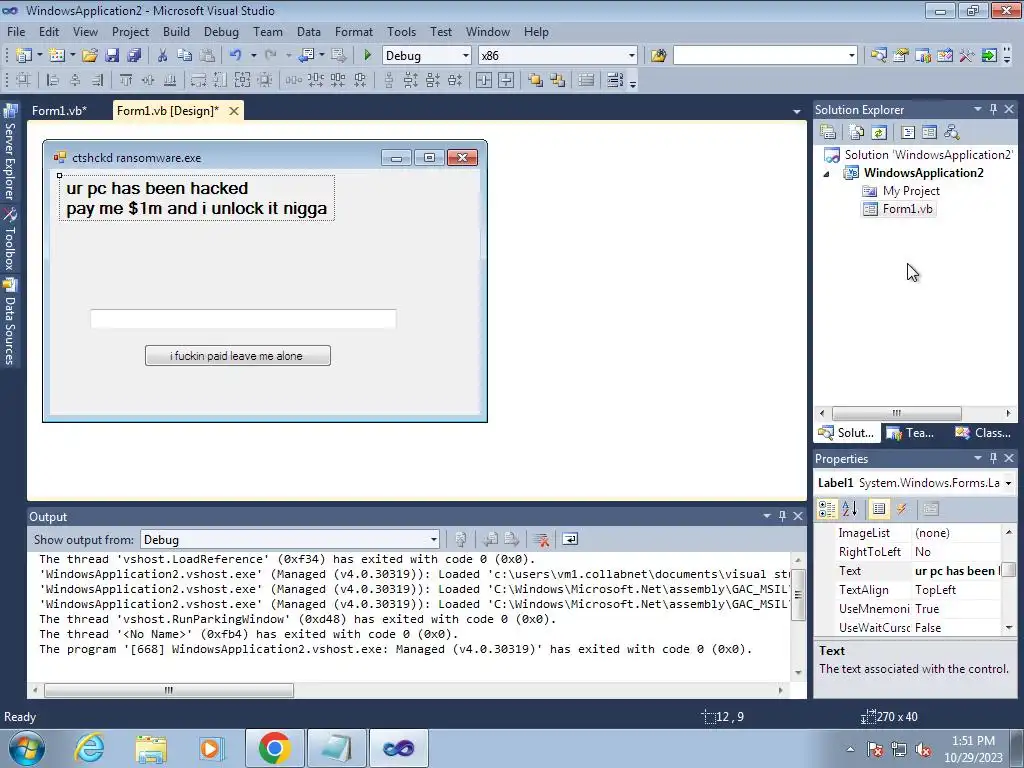Open the Format menu

[353, 31]
